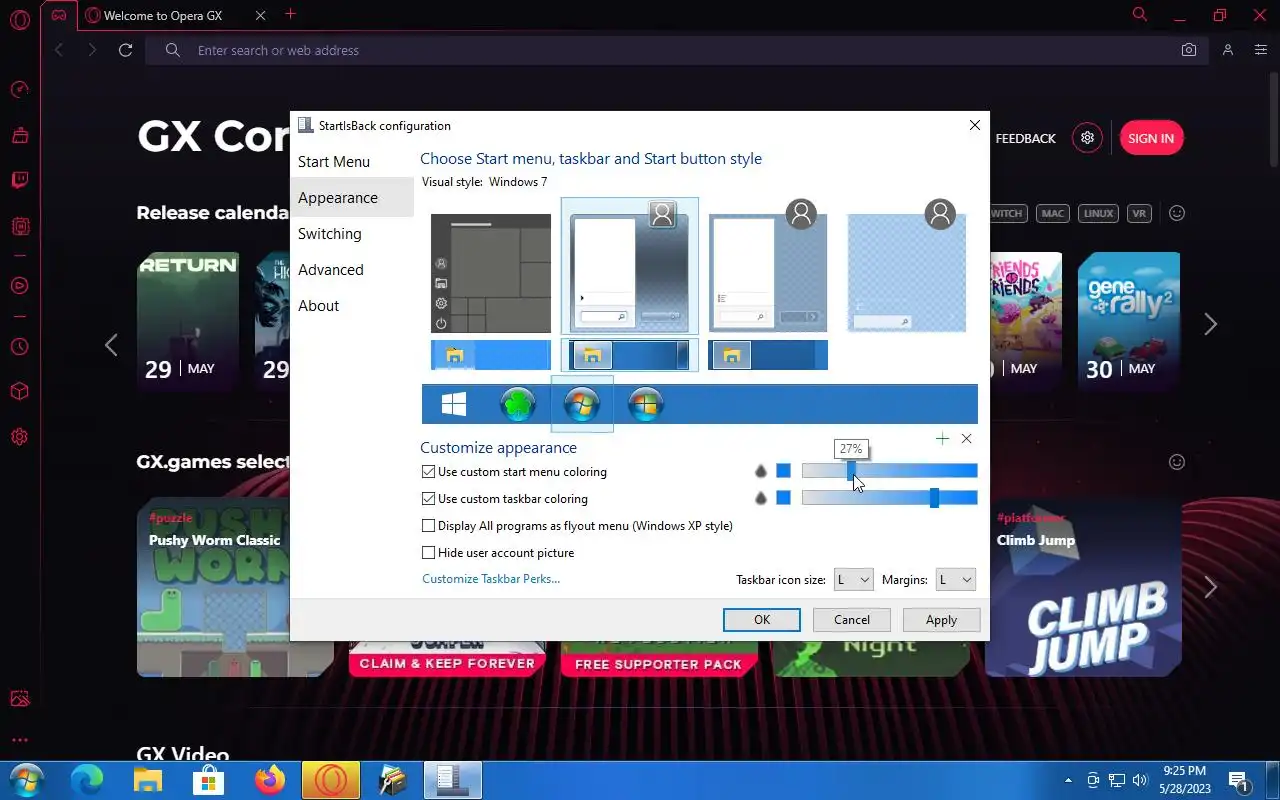The width and height of the screenshot is (1280, 800).
Task: Show next release calendar games arrow
Action: pyautogui.click(x=1211, y=324)
